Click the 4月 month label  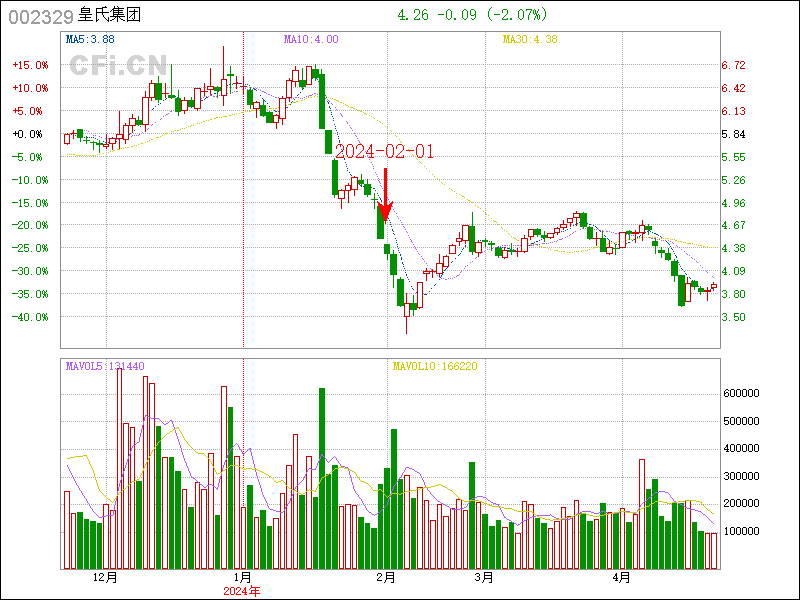621,578
